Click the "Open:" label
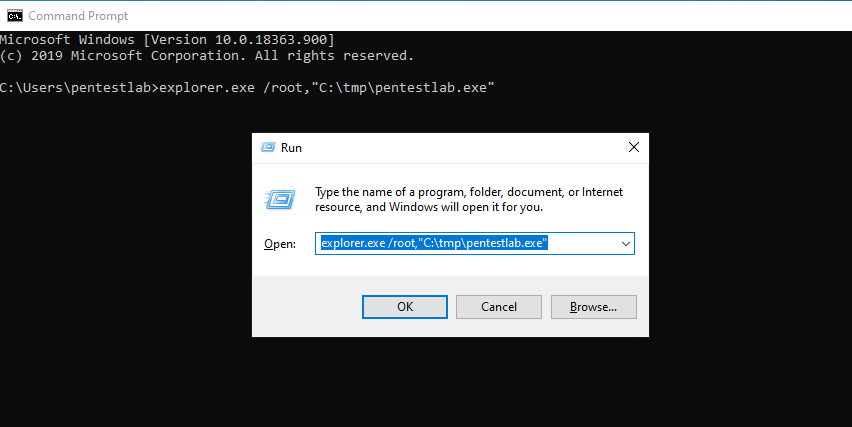This screenshot has width=852, height=427. click(279, 244)
